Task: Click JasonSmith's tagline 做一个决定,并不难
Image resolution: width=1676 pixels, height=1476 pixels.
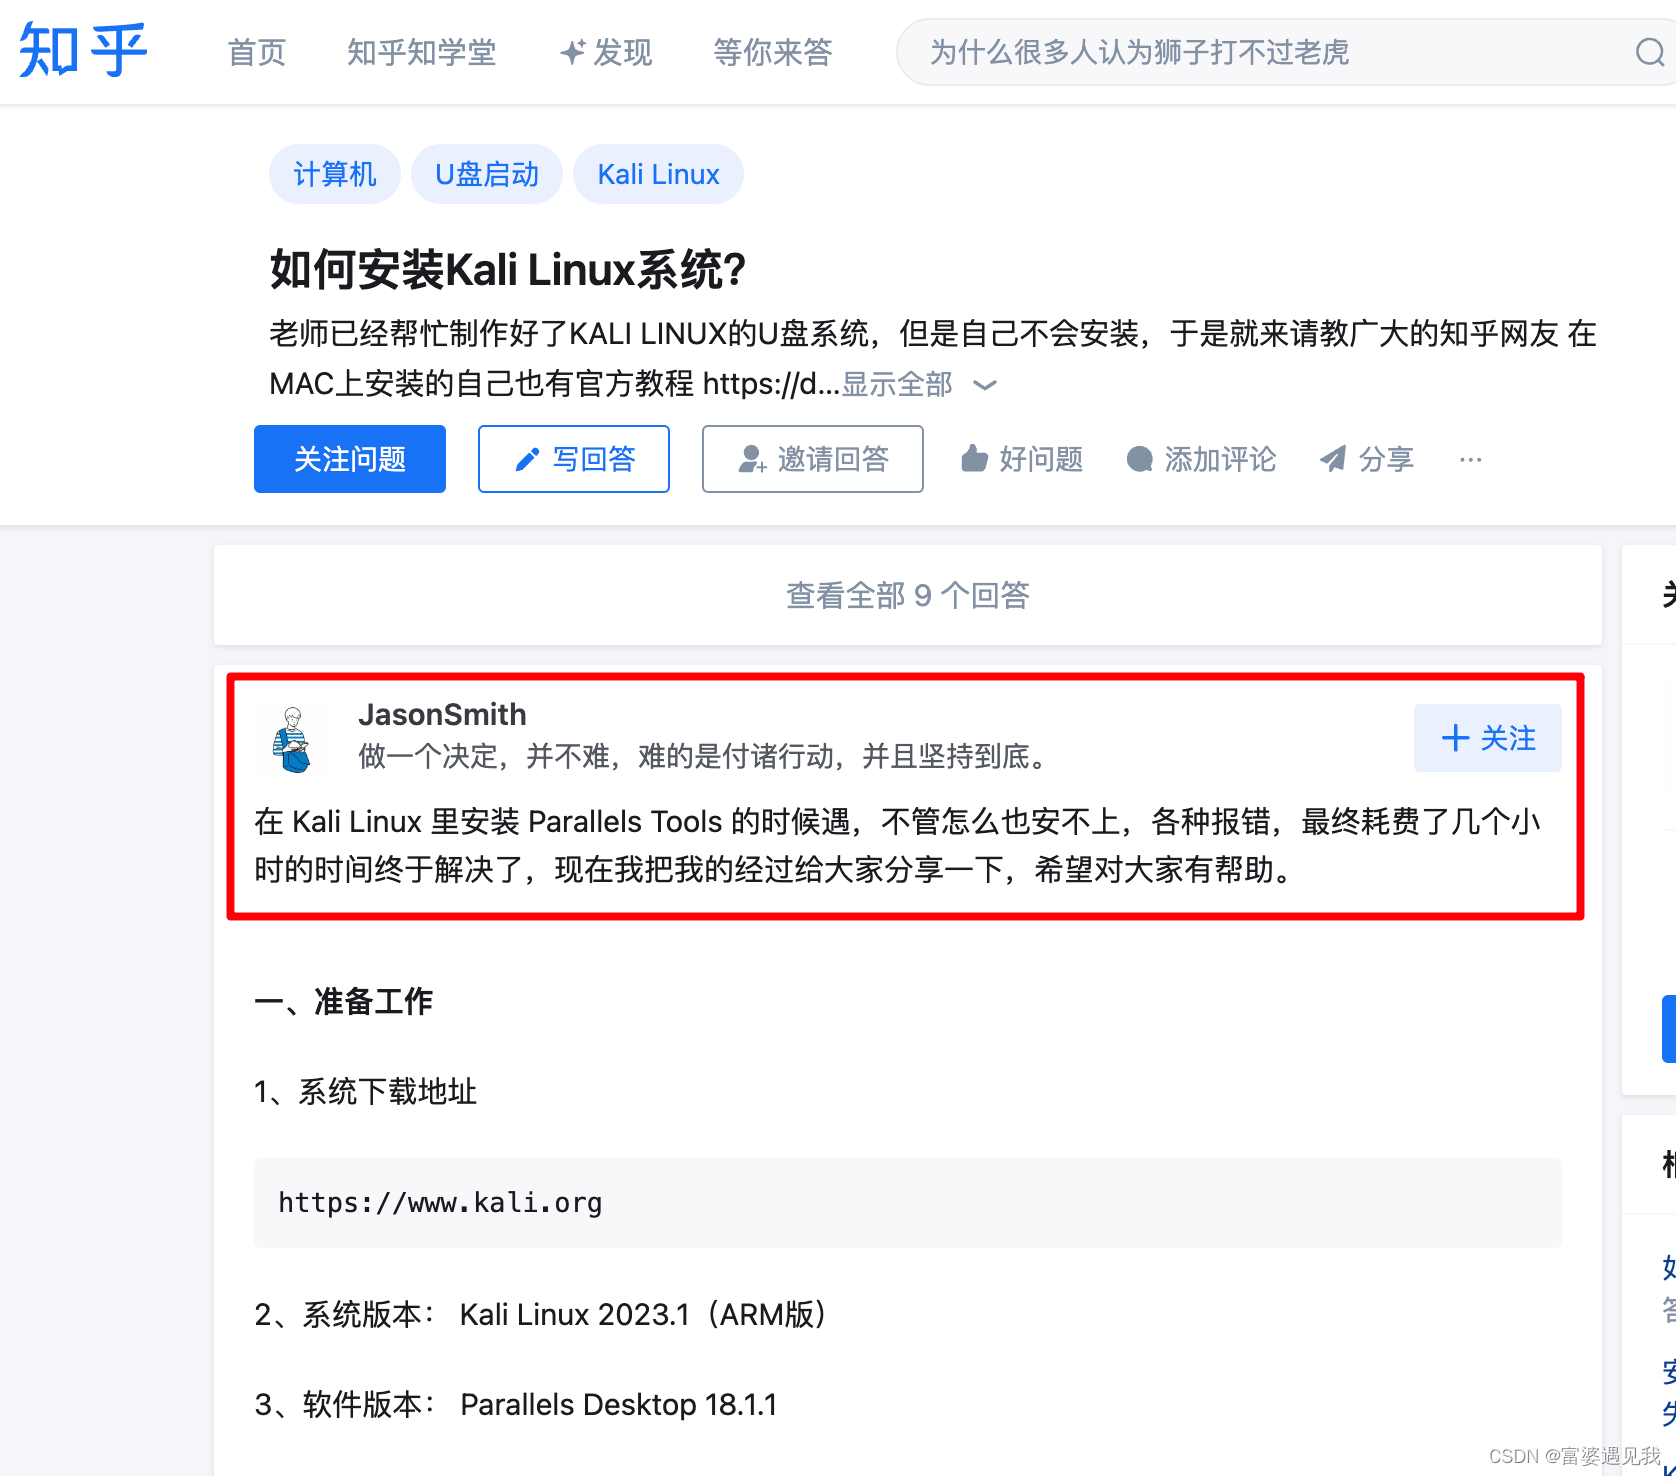Action: (x=704, y=756)
